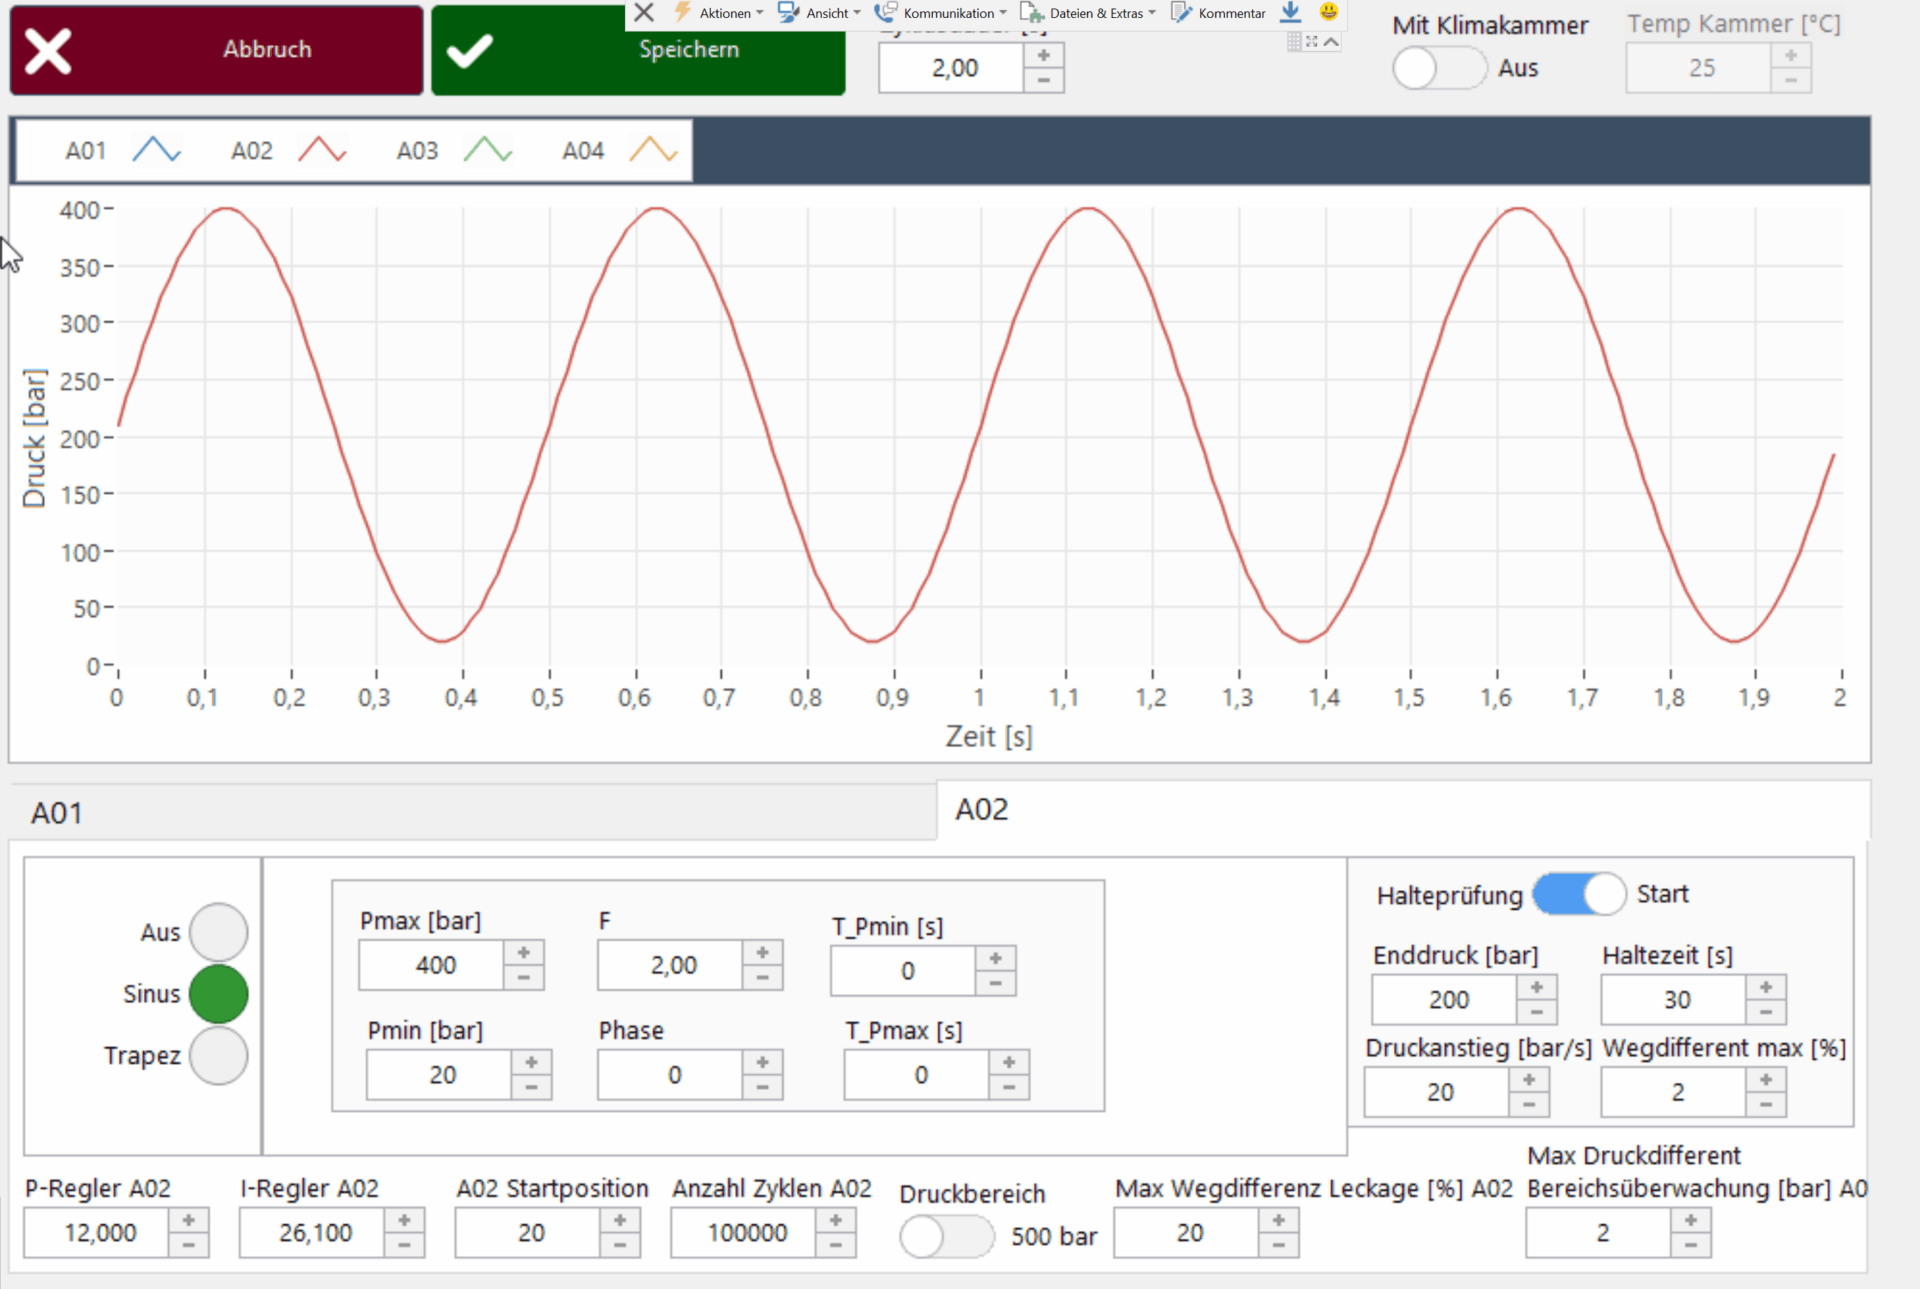The width and height of the screenshot is (1920, 1289).
Task: Switch to the A01 tab
Action: click(57, 812)
